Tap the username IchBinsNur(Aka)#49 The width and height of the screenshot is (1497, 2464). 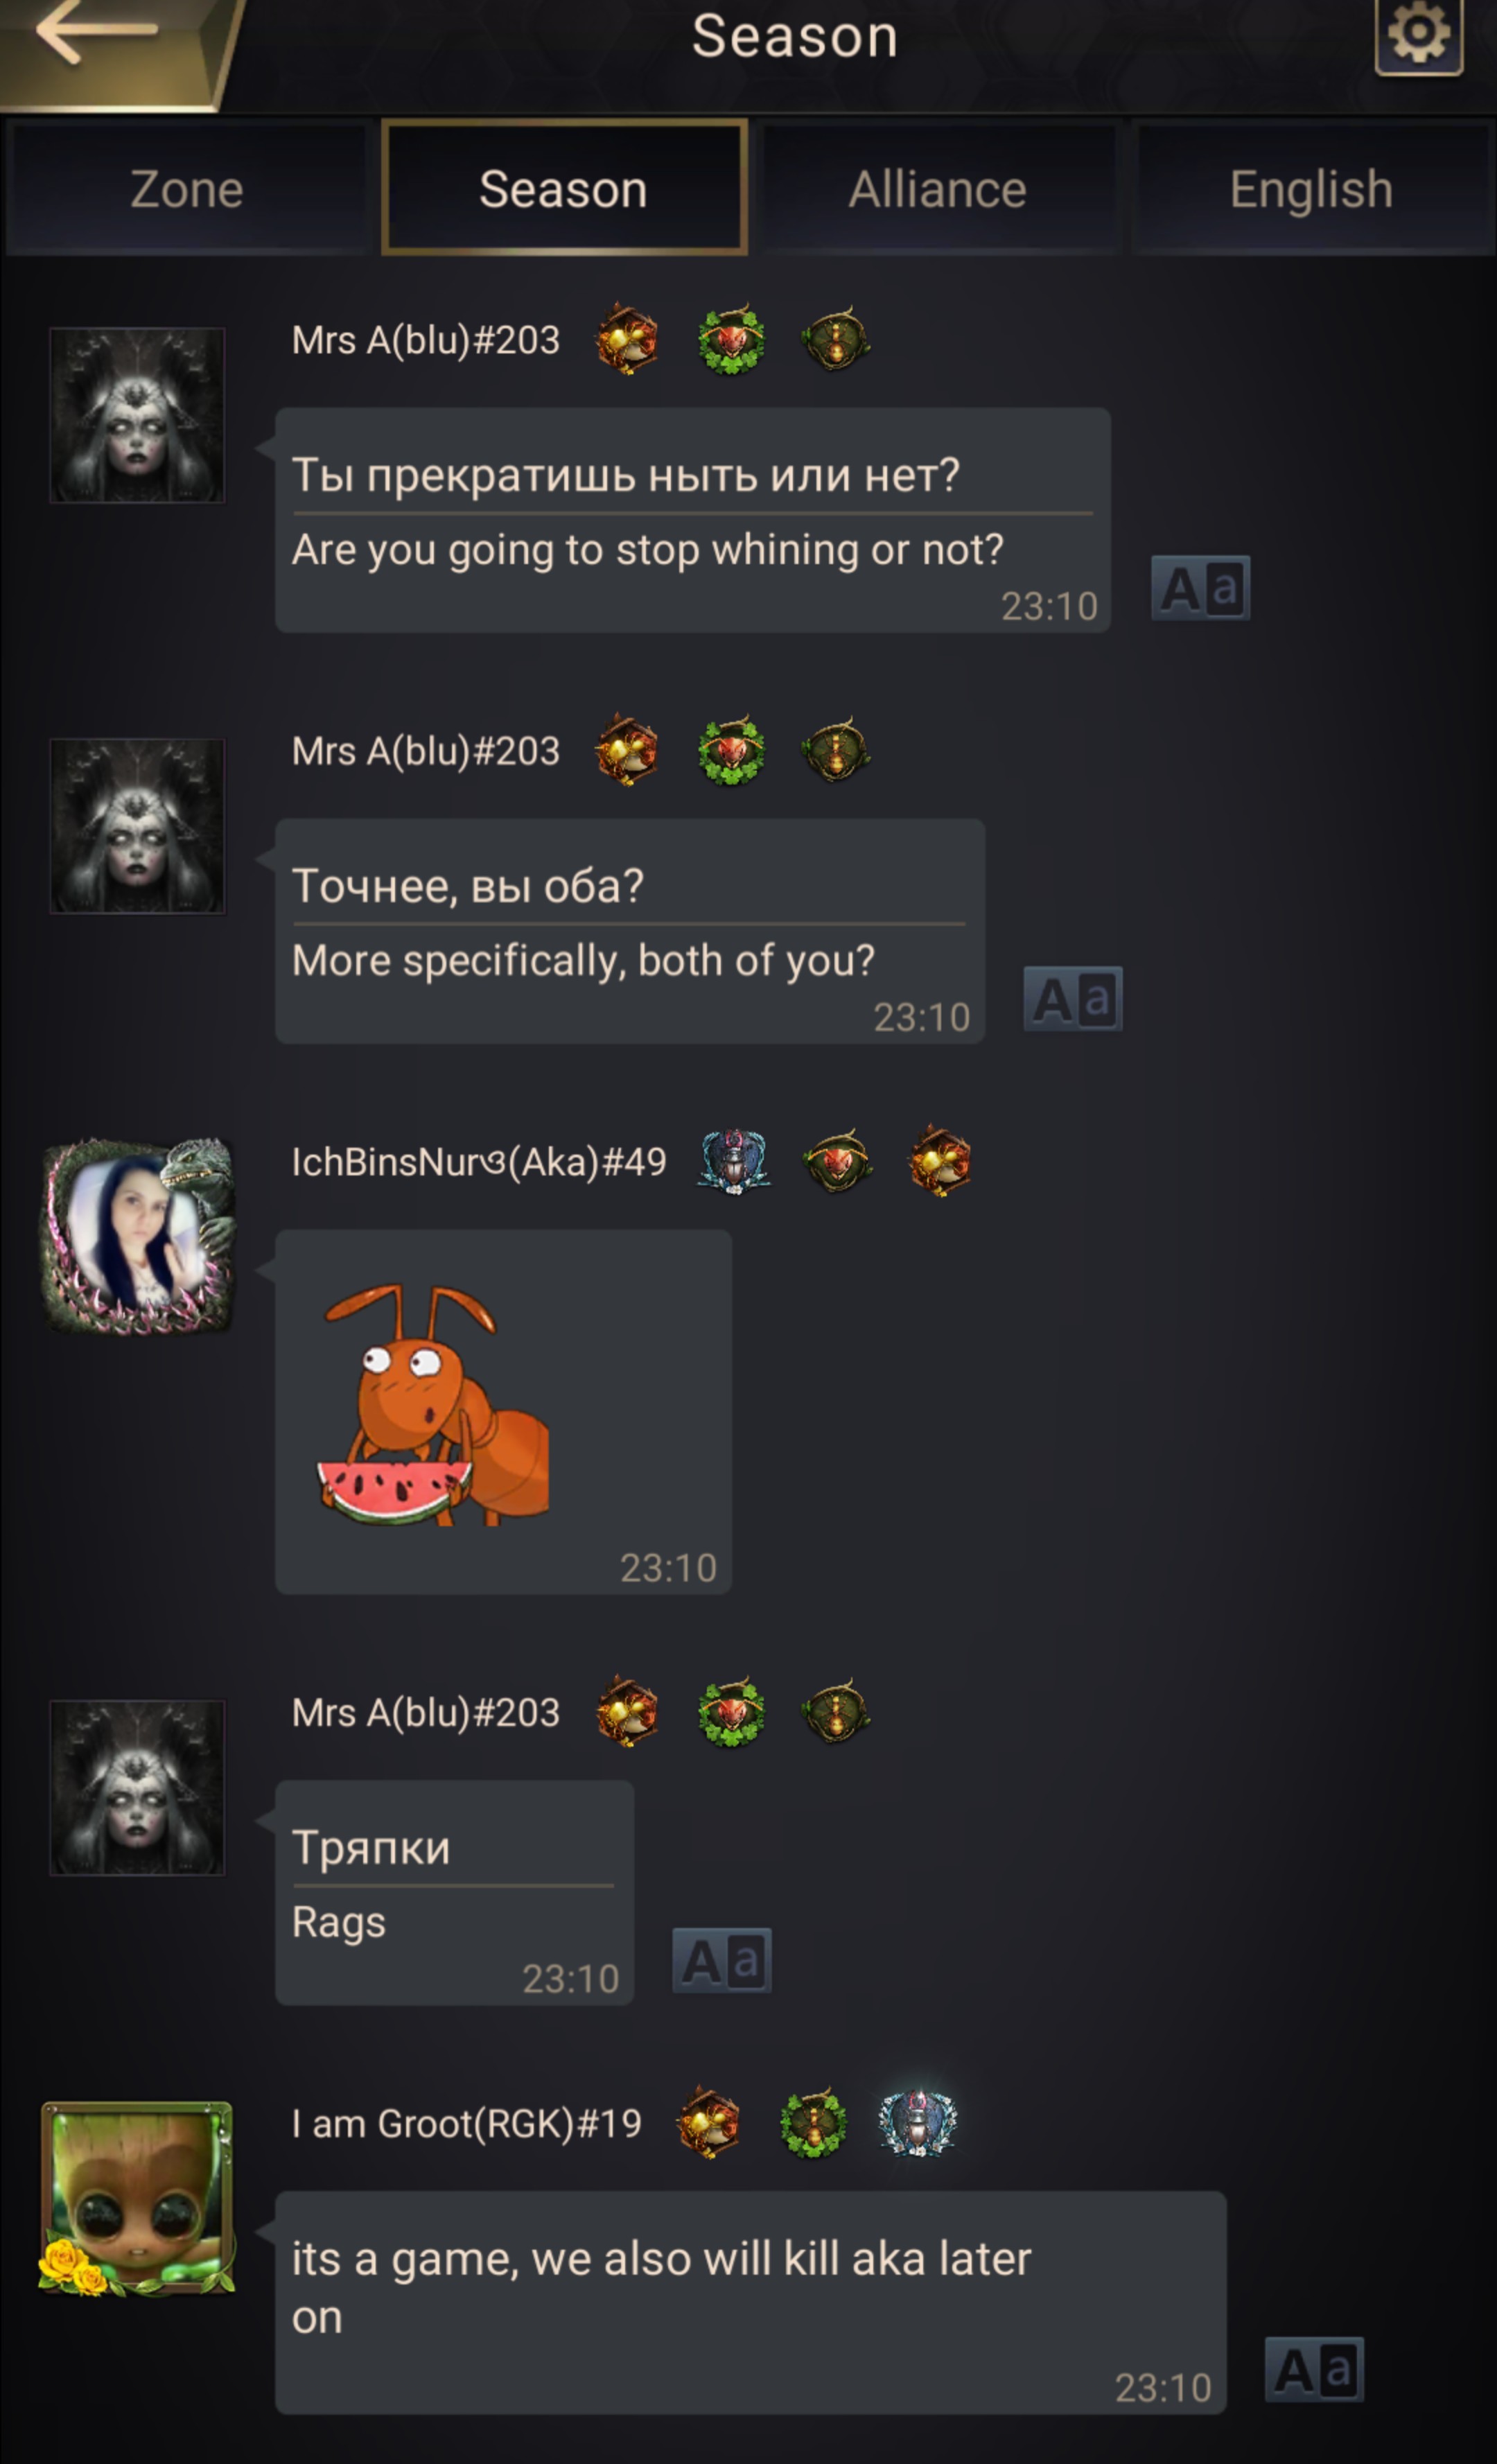479,1162
